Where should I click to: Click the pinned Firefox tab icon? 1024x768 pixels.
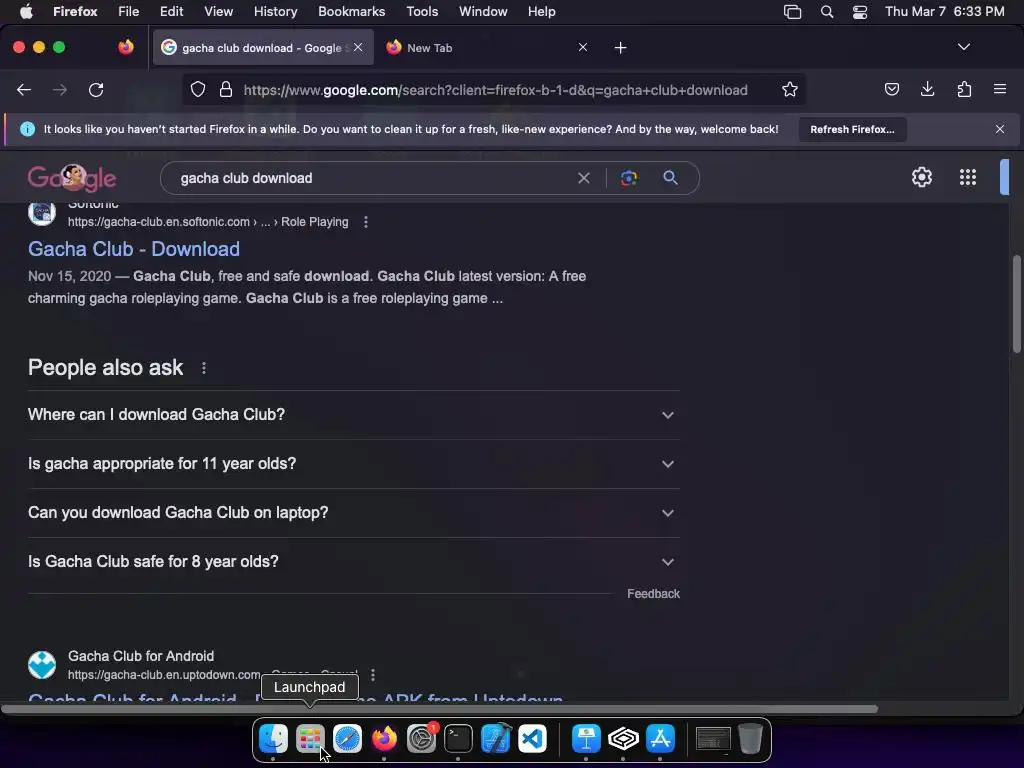[x=125, y=47]
